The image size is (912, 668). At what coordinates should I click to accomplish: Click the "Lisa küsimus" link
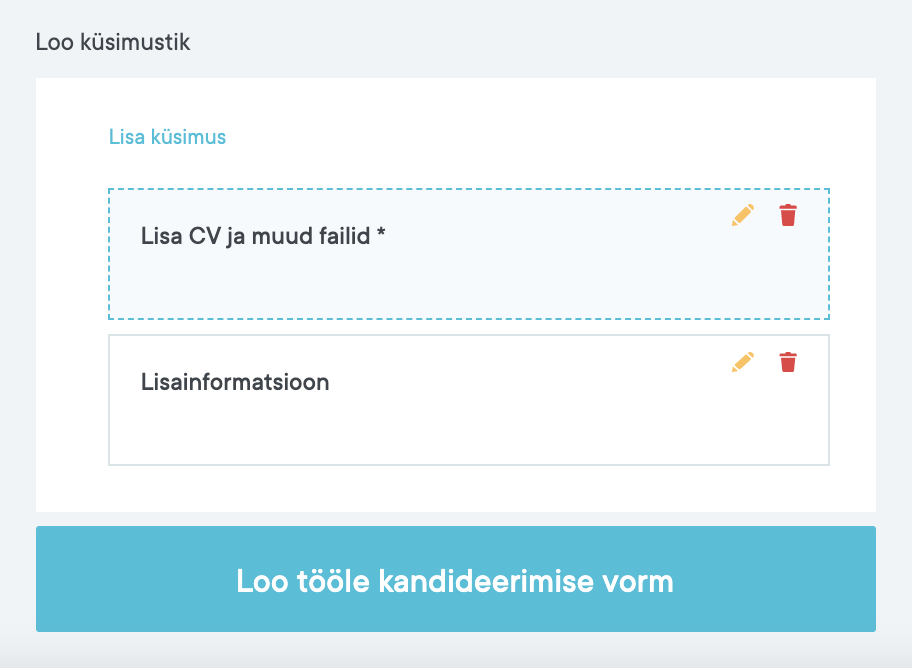click(x=167, y=137)
